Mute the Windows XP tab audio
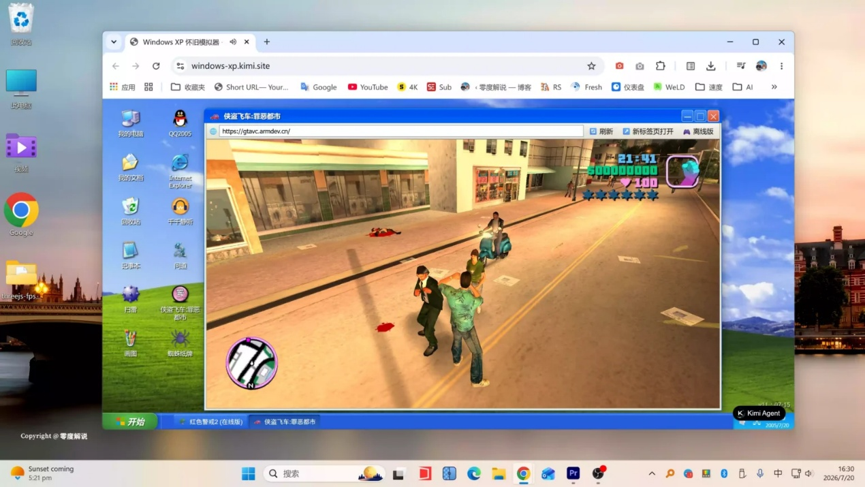This screenshot has height=487, width=865. coord(233,42)
